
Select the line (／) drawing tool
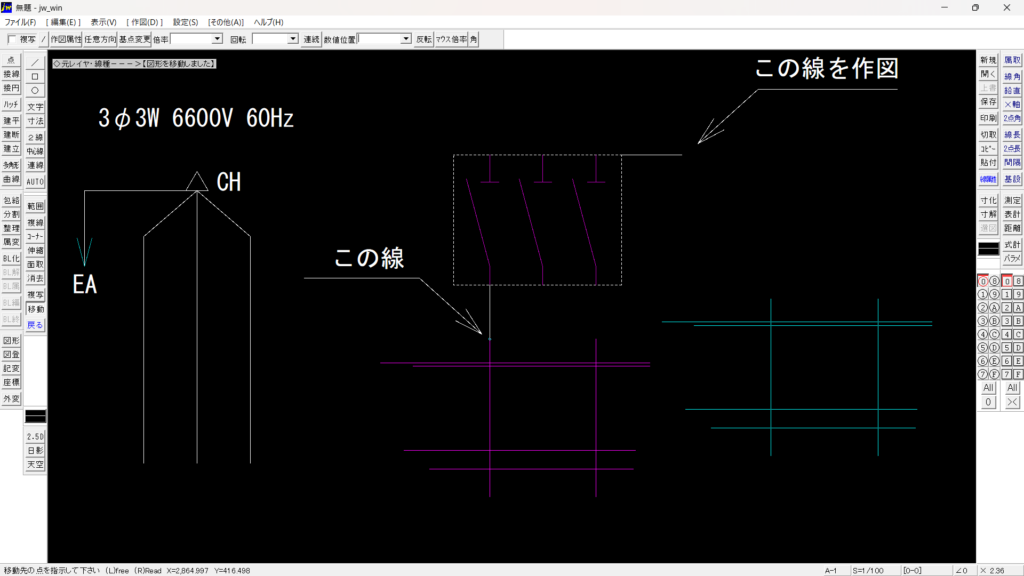[x=35, y=61]
